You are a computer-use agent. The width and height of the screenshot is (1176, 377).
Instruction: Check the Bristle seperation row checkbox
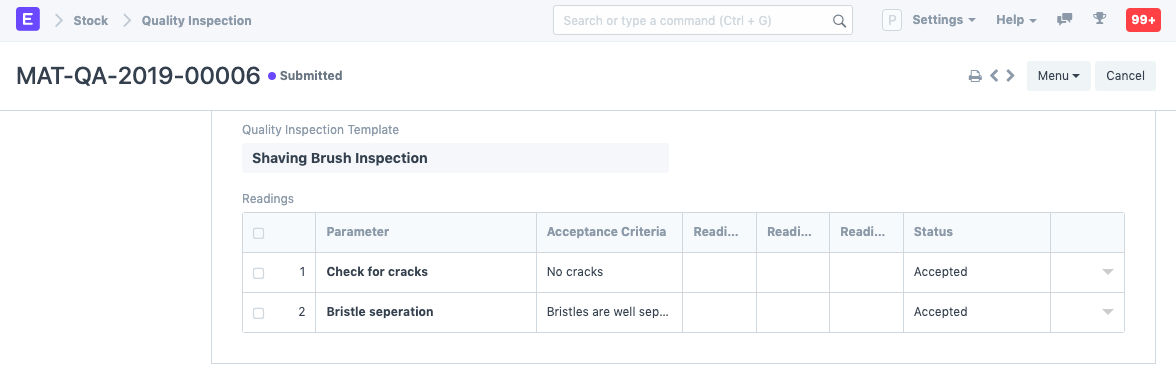pyautogui.click(x=259, y=313)
